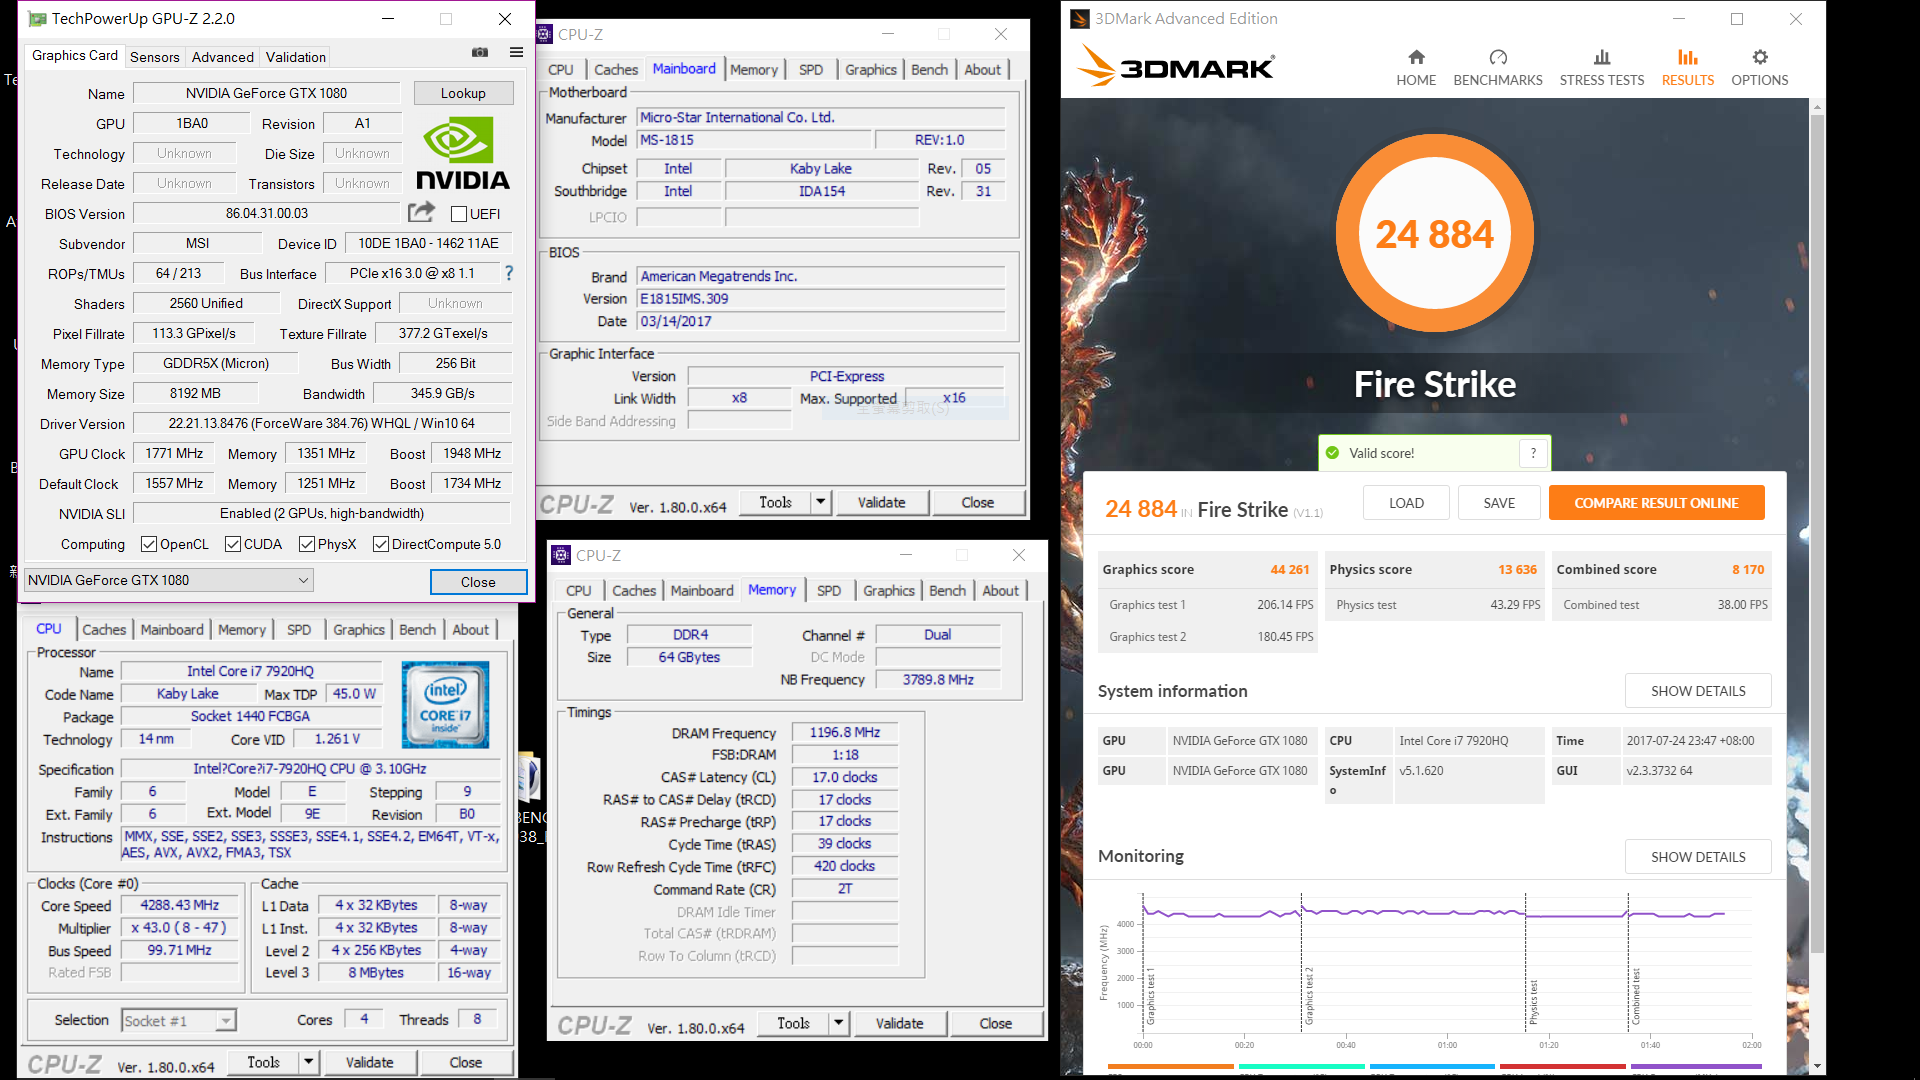Screen dimensions: 1920x1080
Task: Open the 3DMark Results icon
Action: [1687, 57]
